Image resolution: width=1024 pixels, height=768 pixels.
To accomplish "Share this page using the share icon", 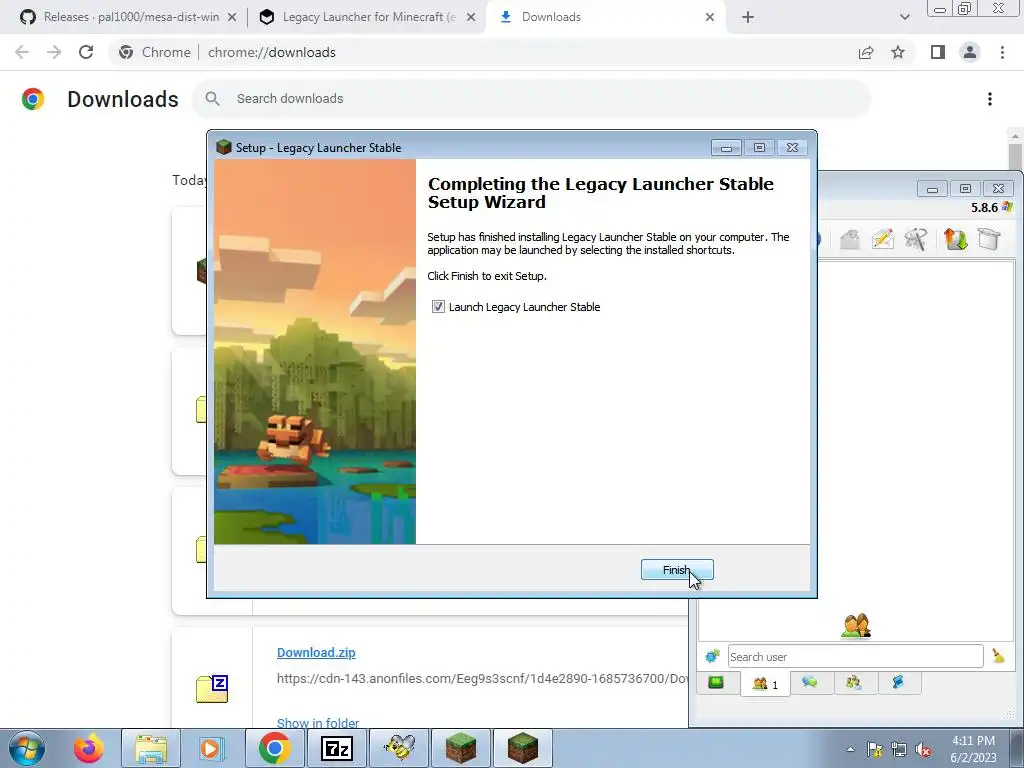I will (866, 52).
